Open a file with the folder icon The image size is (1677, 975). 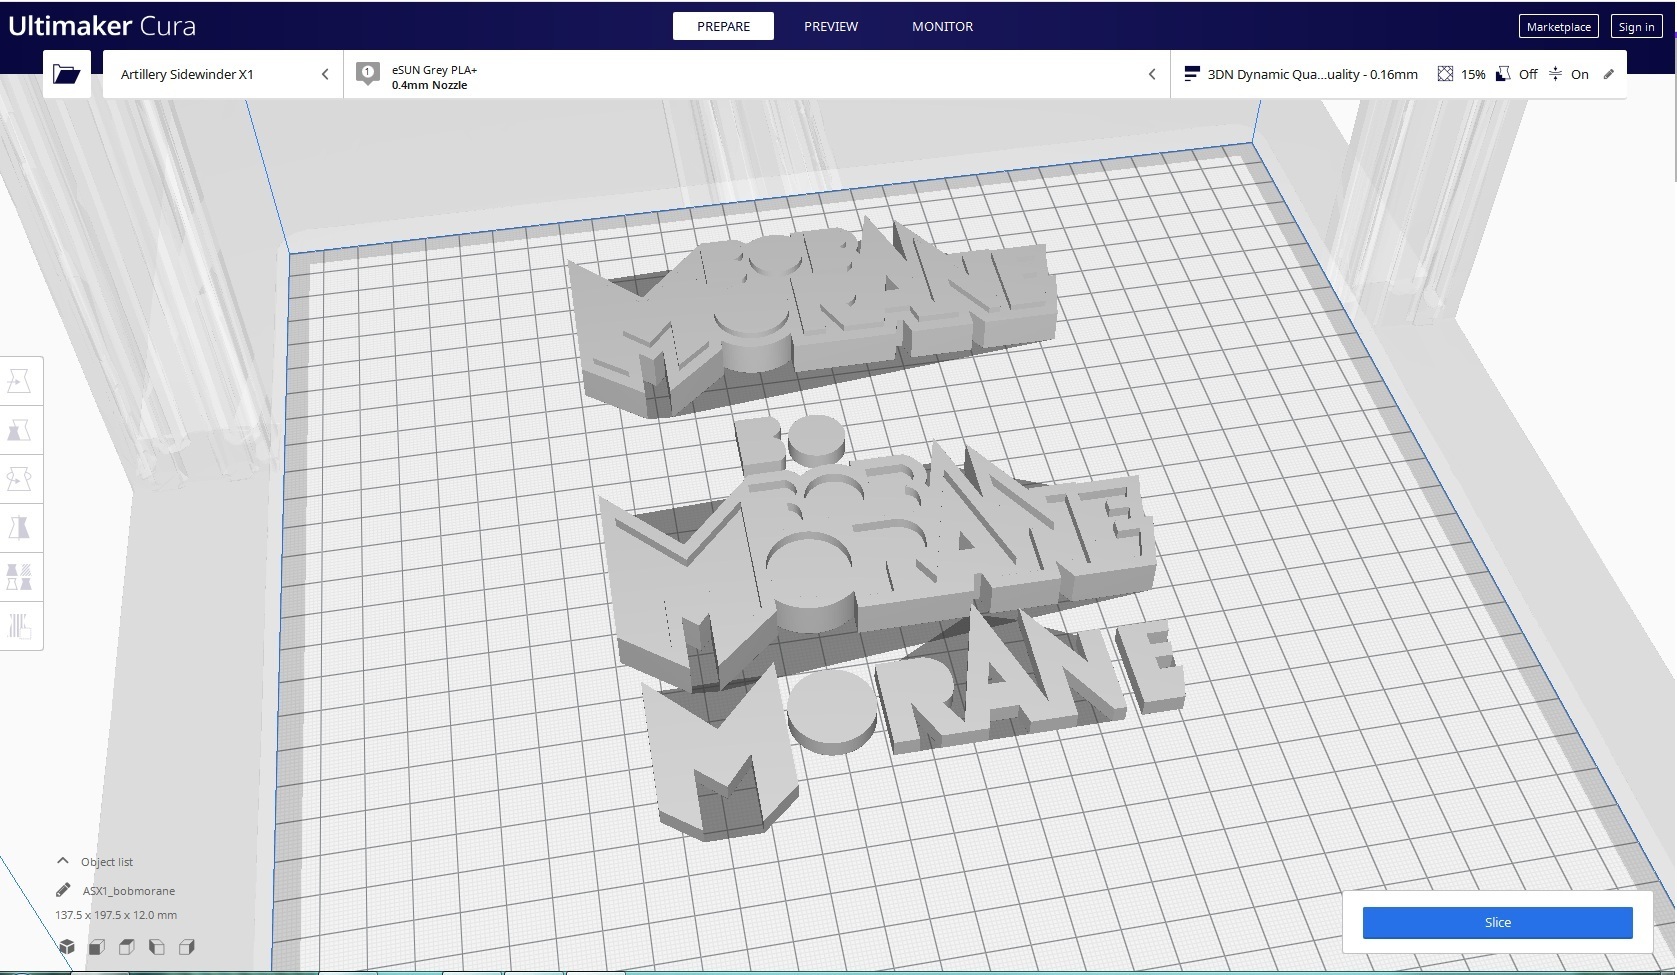point(67,74)
